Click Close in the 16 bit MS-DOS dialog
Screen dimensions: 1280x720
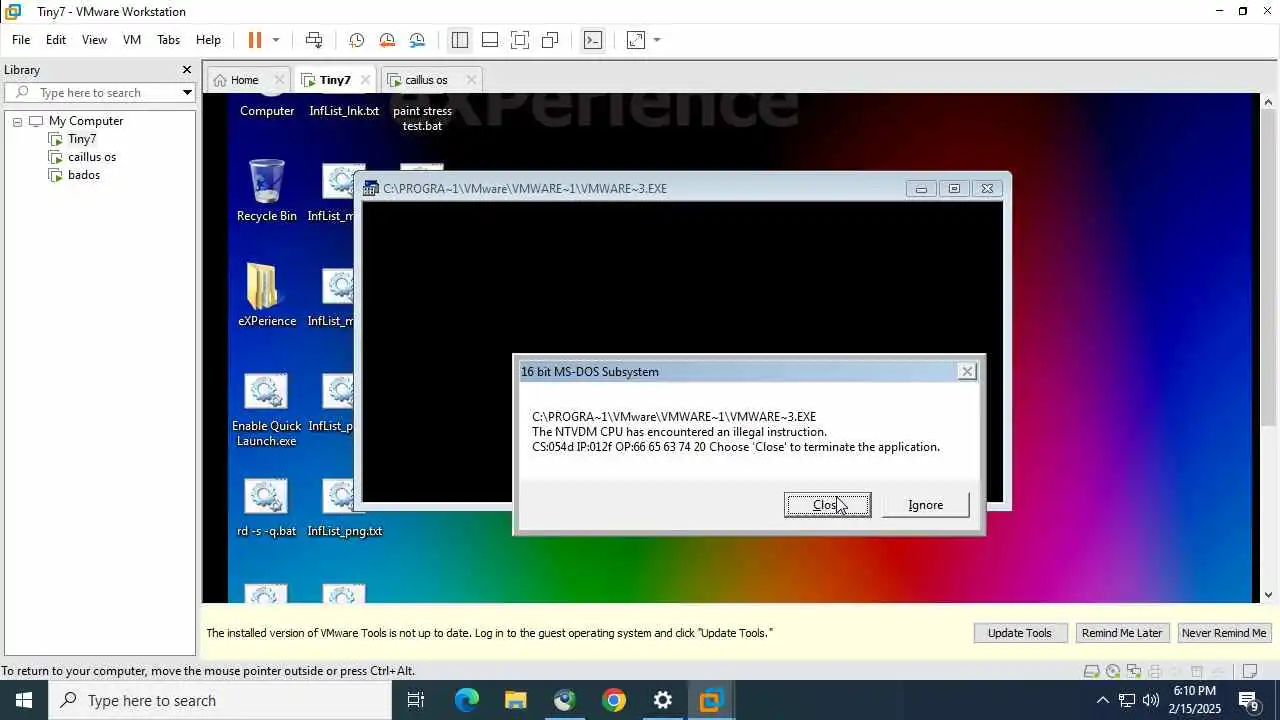pyautogui.click(x=827, y=505)
